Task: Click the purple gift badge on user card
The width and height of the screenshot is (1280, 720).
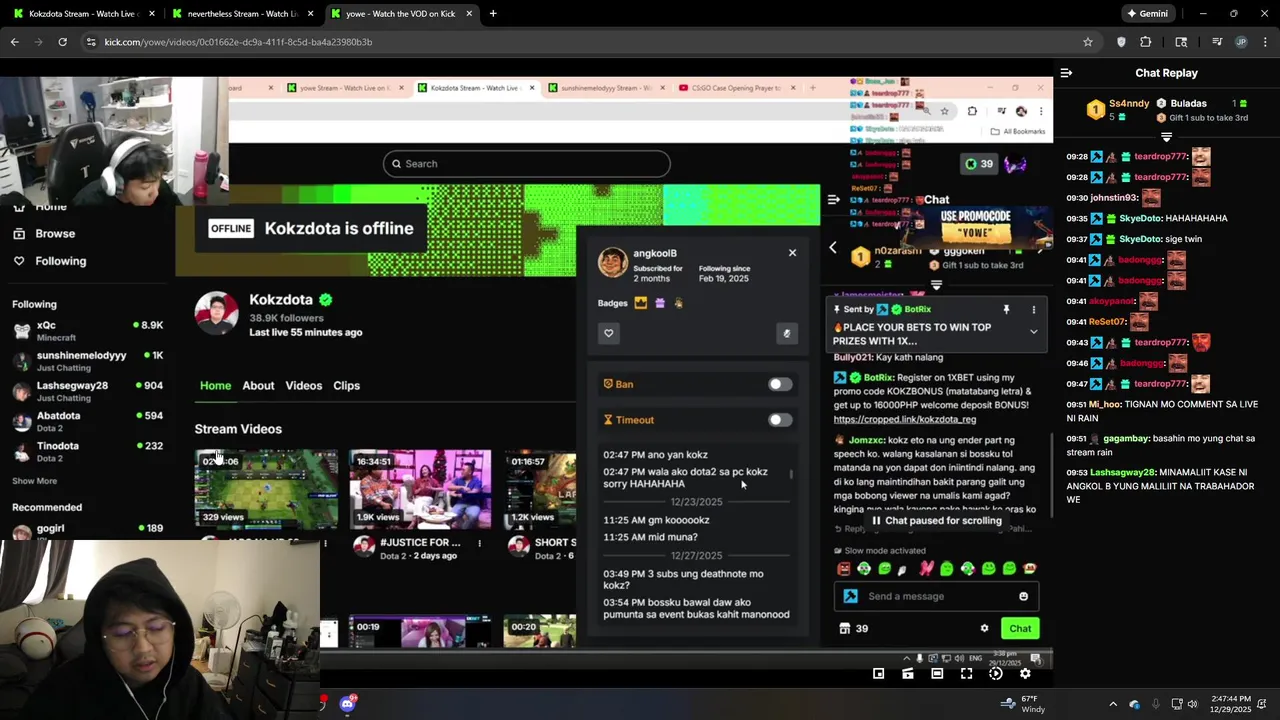Action: pos(660,303)
